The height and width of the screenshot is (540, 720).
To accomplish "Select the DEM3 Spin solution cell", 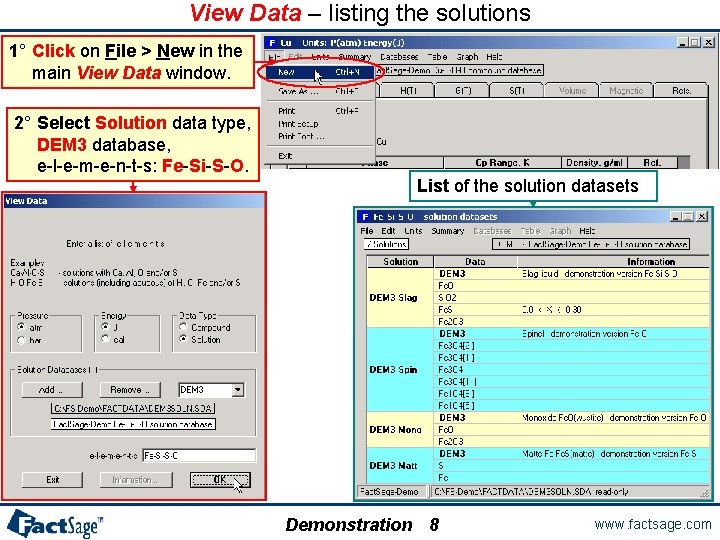I will click(400, 370).
